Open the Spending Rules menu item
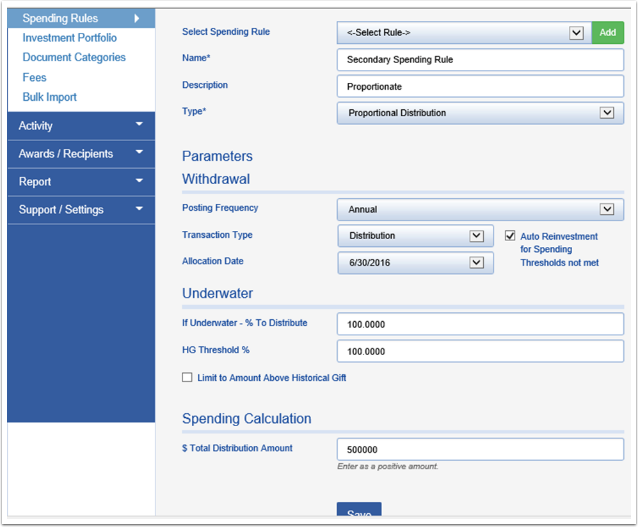Viewport: 638px width, 527px height. (x=81, y=18)
